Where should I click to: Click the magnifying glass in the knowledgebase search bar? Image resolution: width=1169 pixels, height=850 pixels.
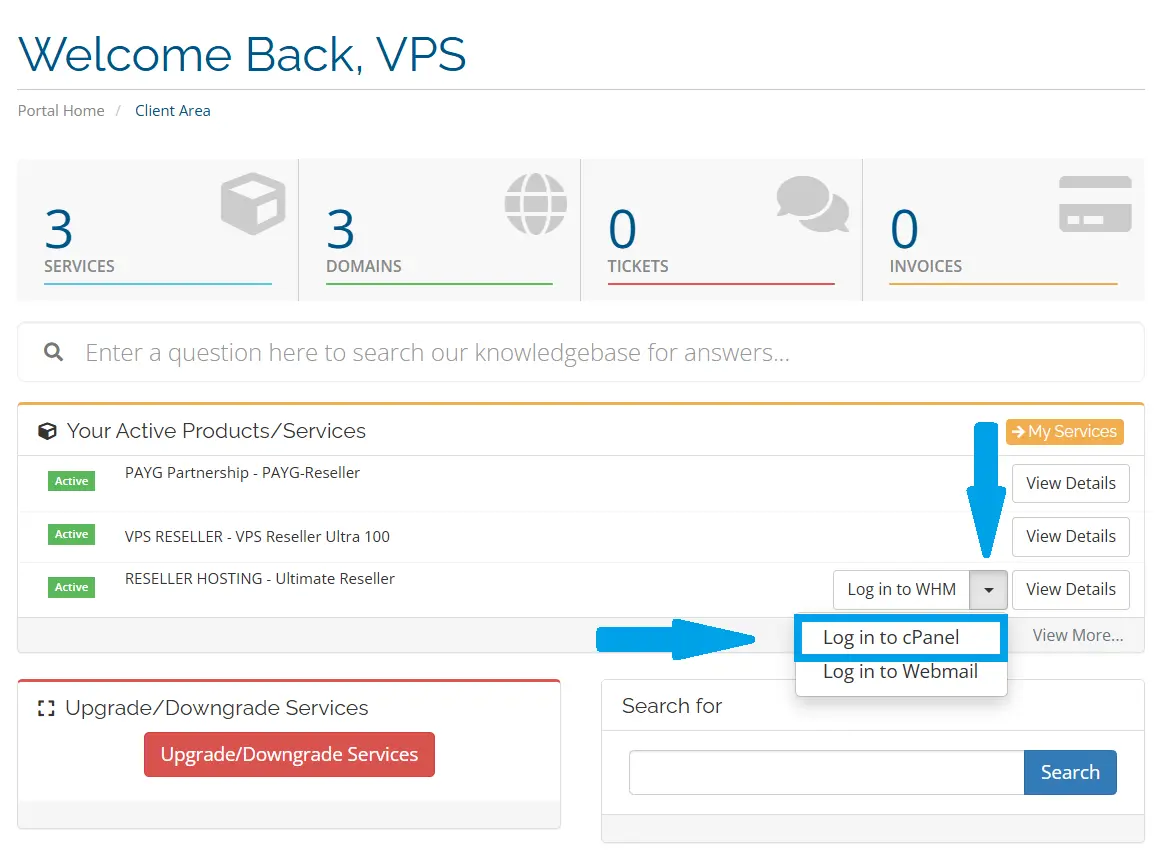[x=53, y=352]
